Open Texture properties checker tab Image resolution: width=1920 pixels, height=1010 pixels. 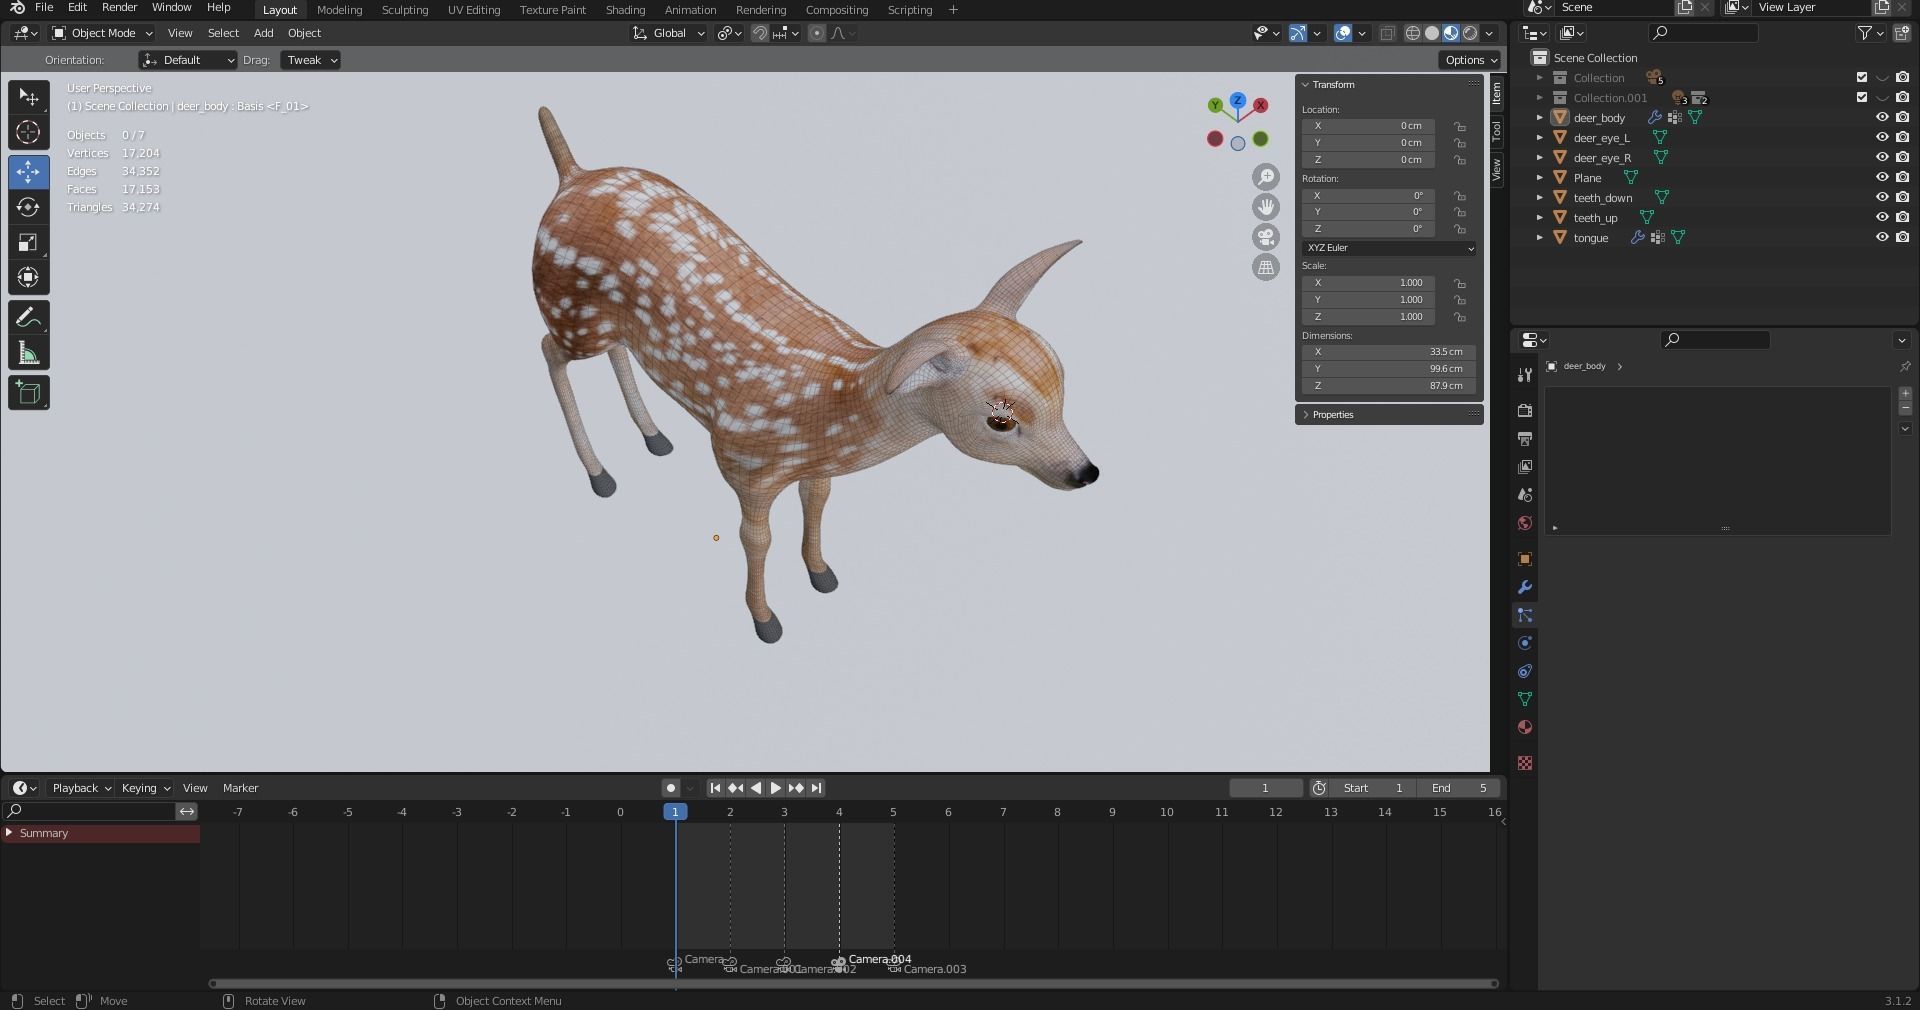point(1525,763)
